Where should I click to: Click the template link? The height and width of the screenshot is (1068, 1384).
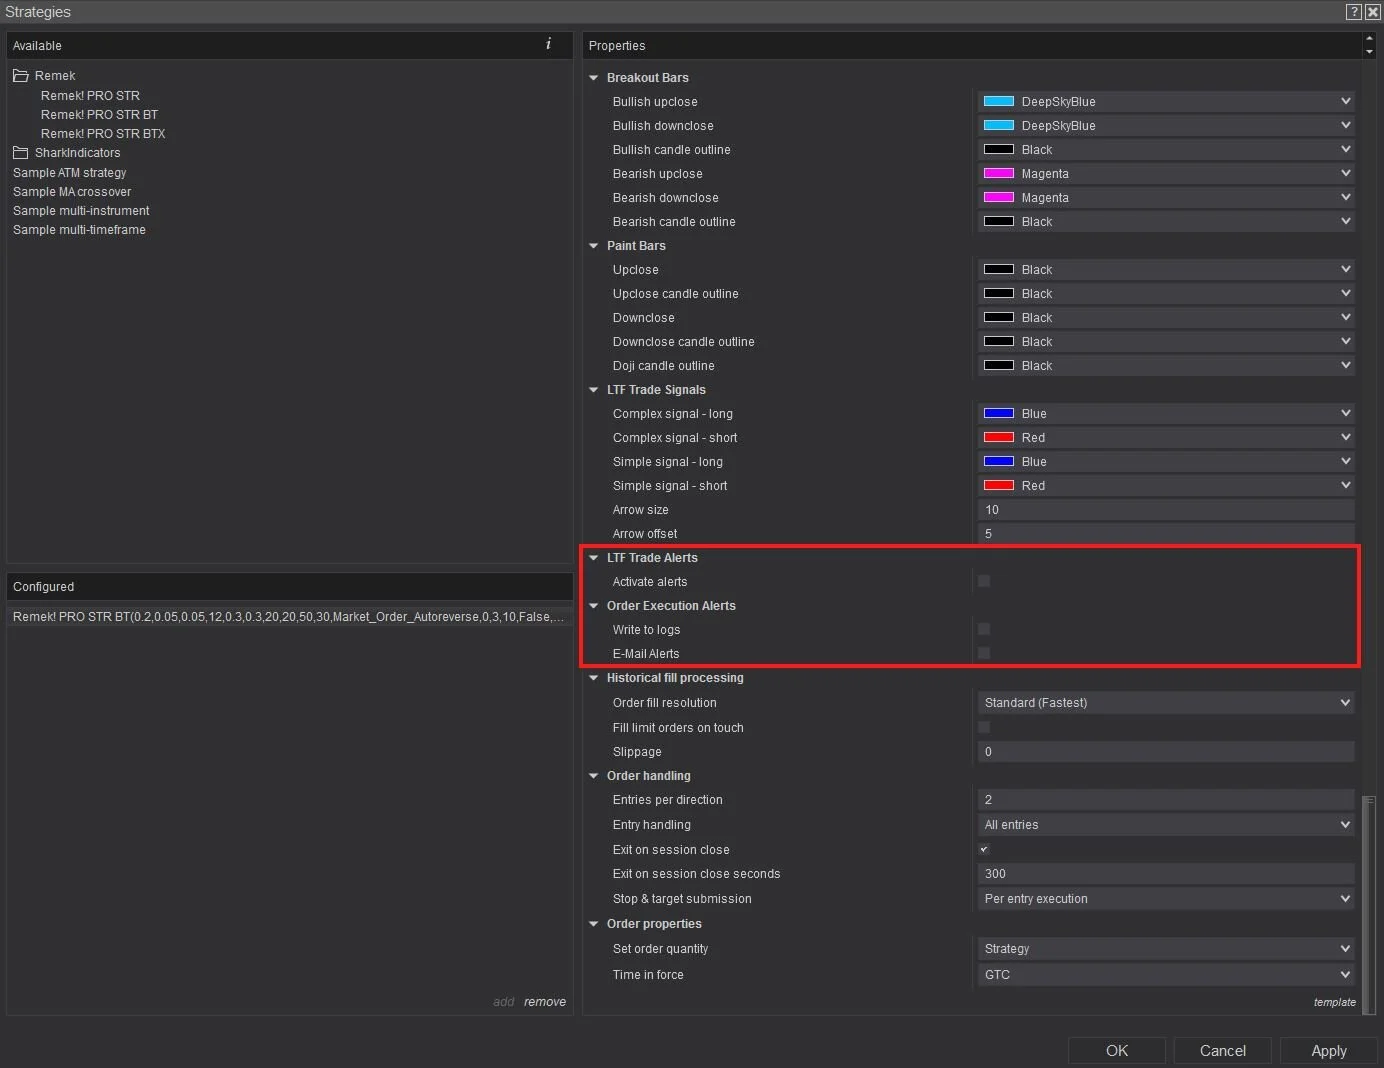pyautogui.click(x=1335, y=1002)
